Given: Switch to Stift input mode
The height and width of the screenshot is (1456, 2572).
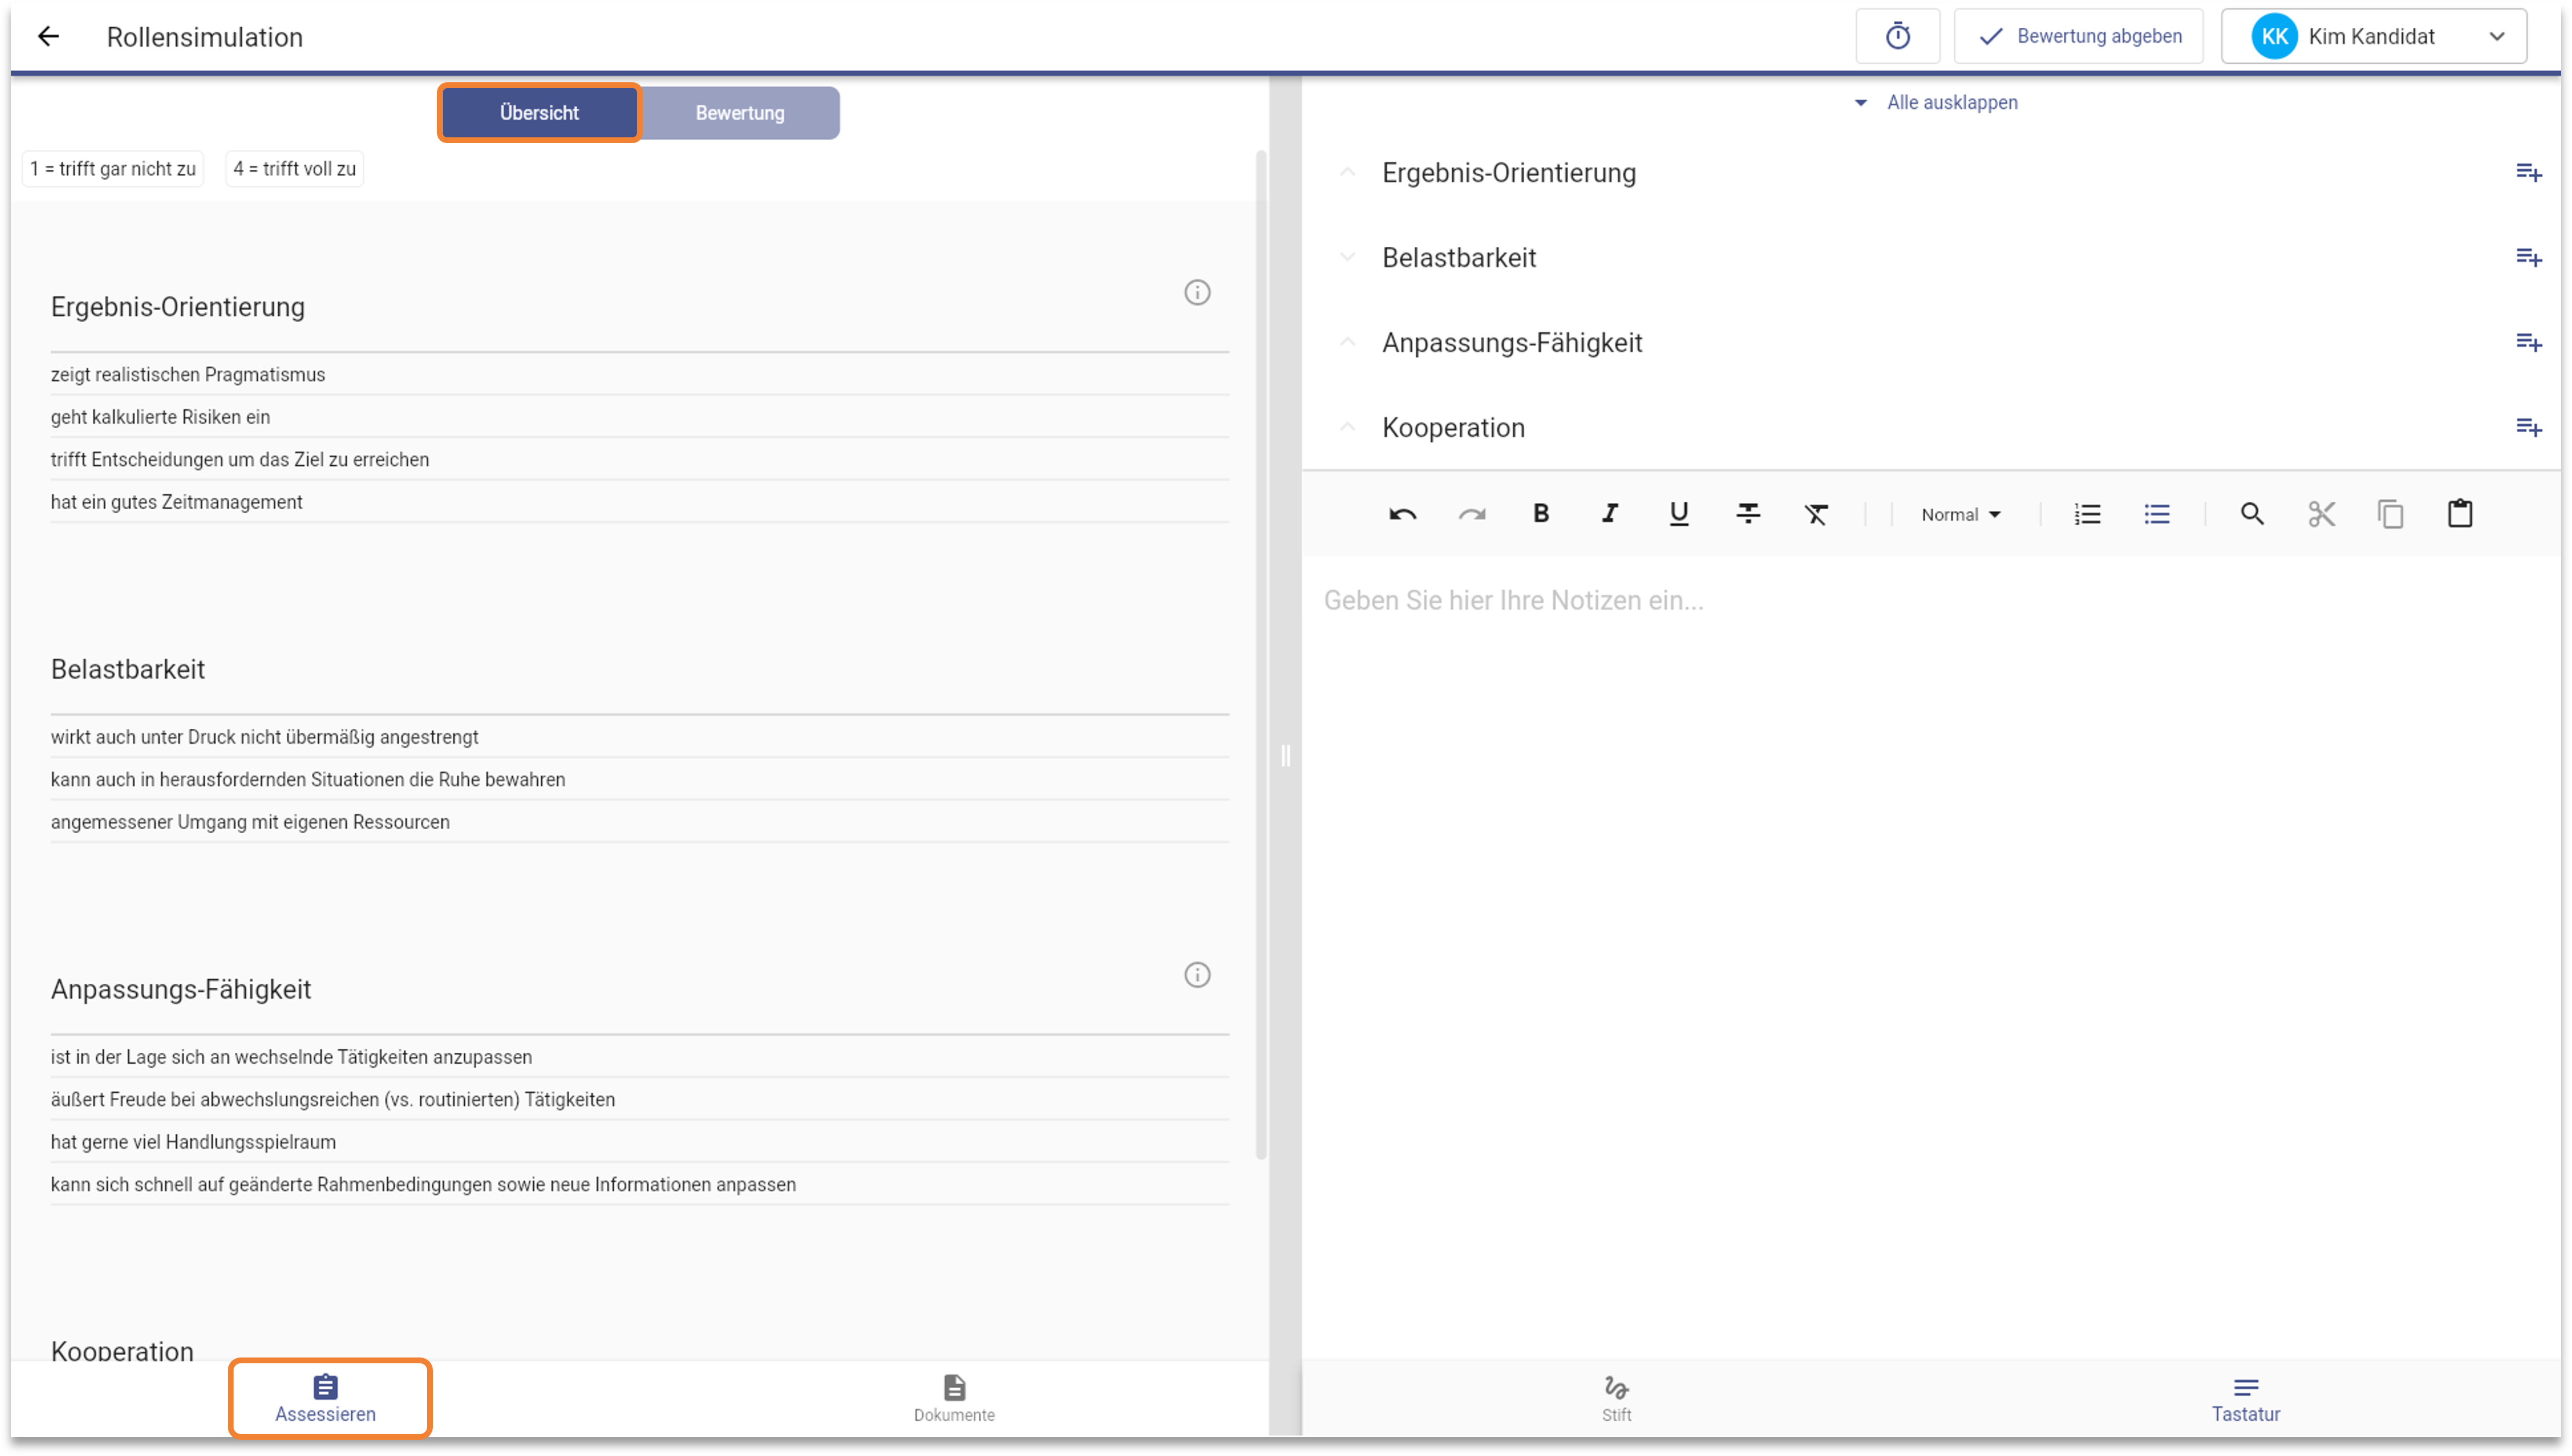Looking at the screenshot, I should tap(1616, 1398).
